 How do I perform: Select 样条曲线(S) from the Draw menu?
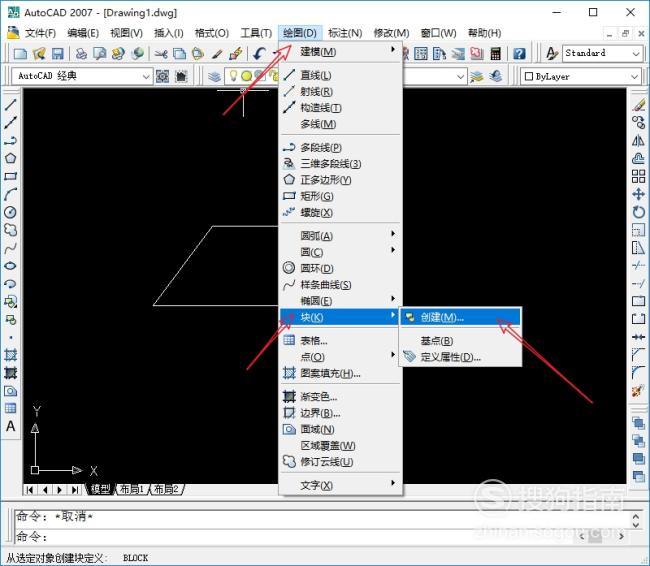341,285
